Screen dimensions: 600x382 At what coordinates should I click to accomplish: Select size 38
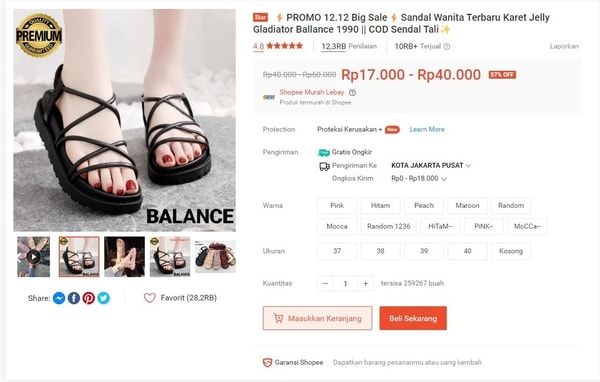(x=380, y=251)
